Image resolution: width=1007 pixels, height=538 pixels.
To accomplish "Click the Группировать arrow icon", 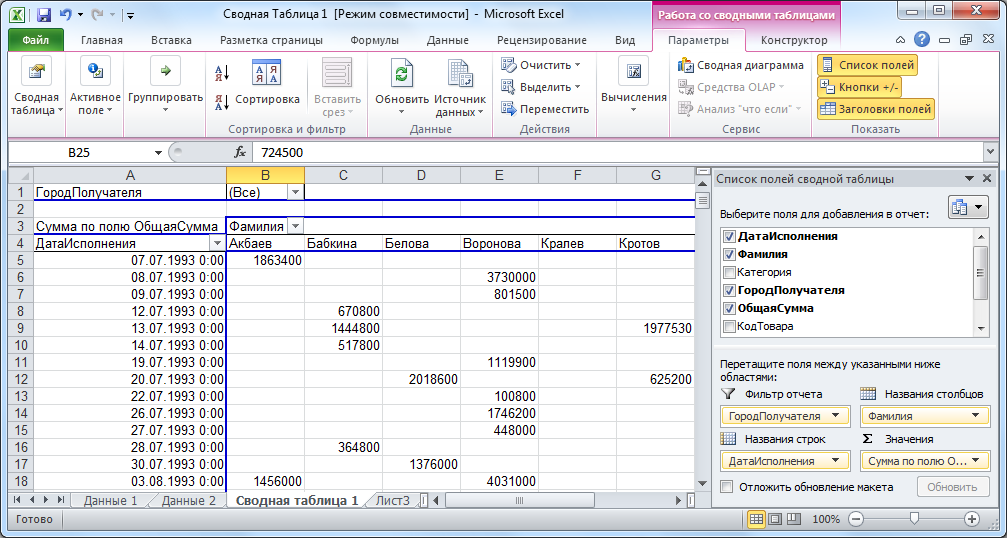I will [165, 70].
